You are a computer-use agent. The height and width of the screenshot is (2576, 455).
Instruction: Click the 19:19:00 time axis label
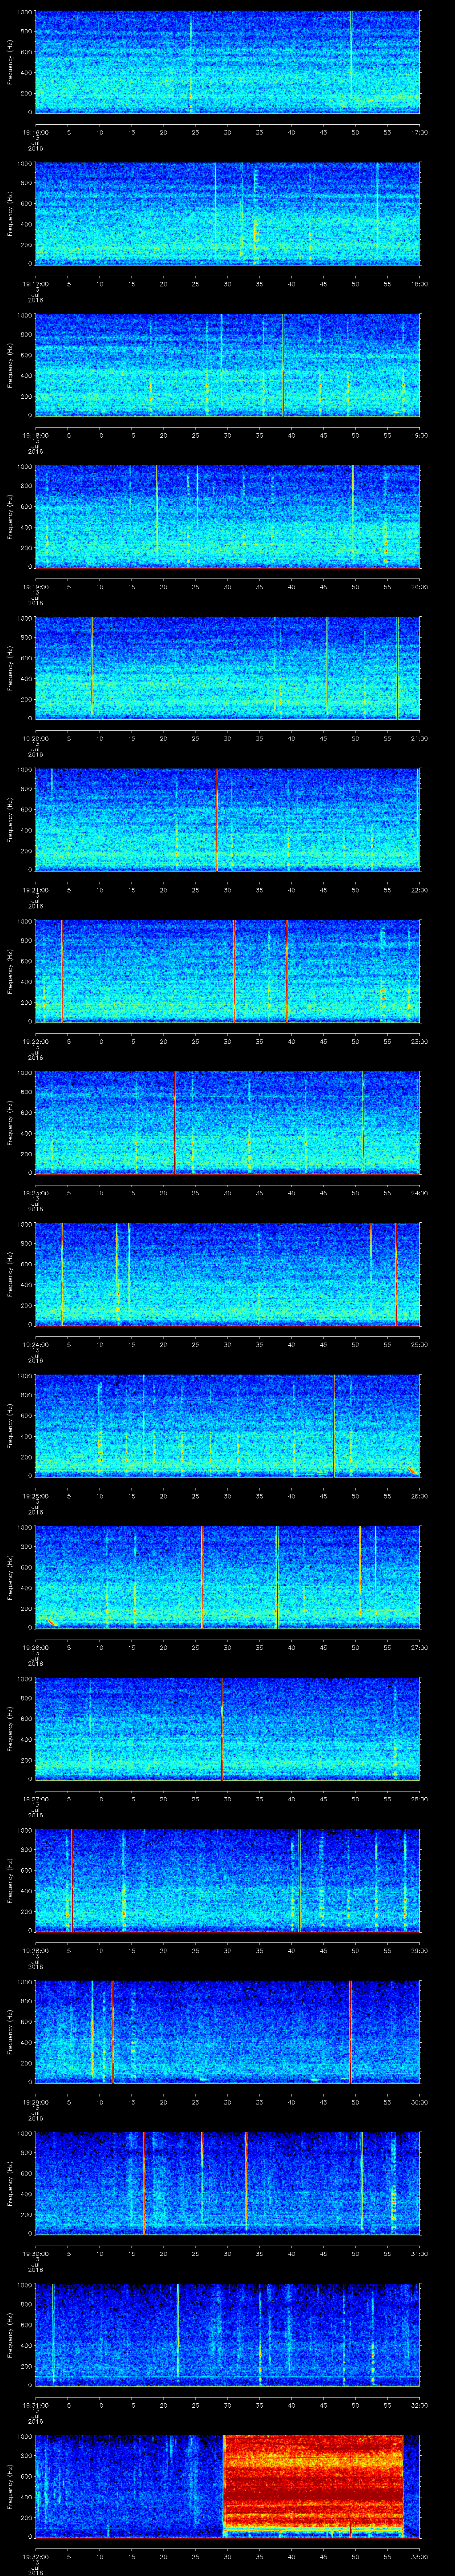click(36, 586)
